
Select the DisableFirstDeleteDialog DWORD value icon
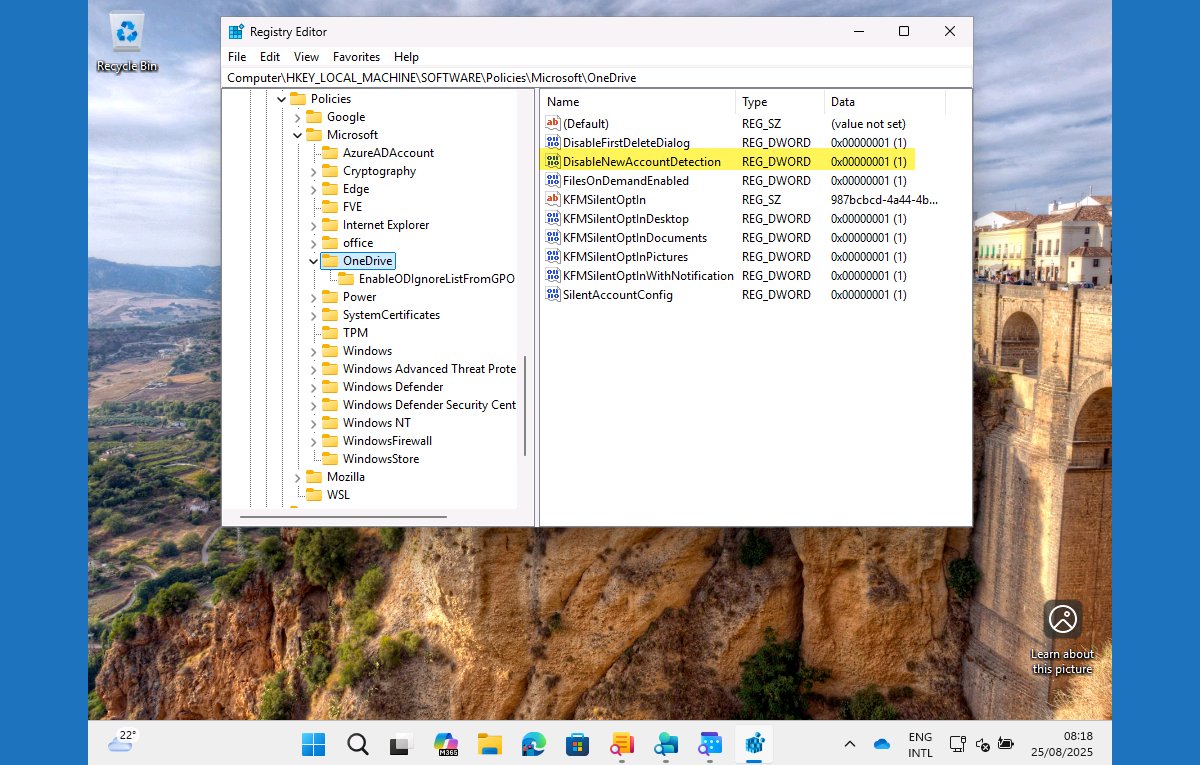point(553,143)
